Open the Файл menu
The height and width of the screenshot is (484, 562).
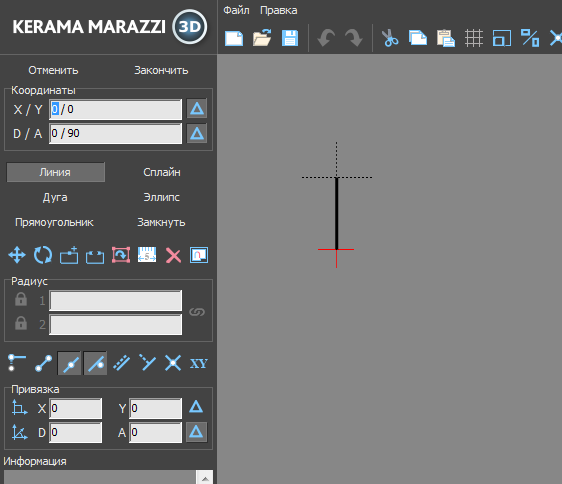[236, 10]
